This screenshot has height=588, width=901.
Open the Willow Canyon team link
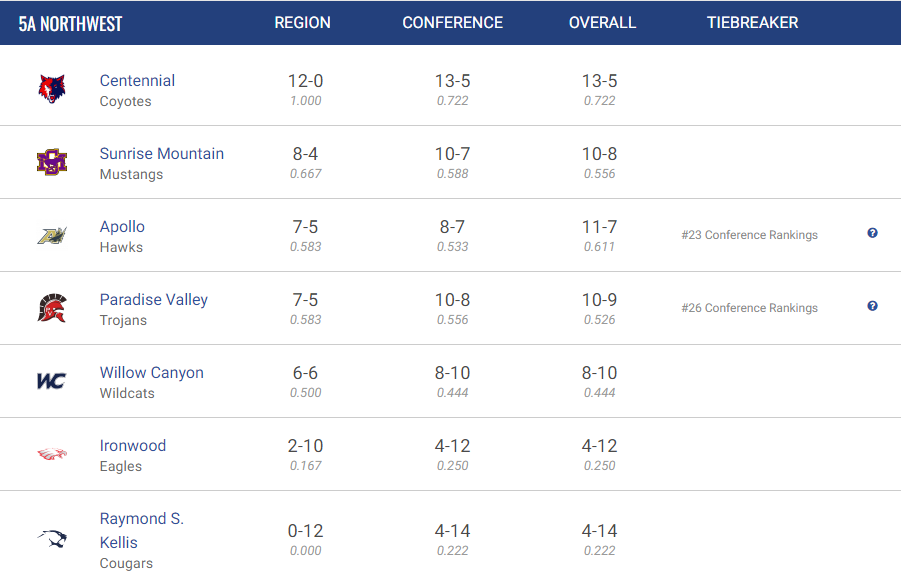152,372
